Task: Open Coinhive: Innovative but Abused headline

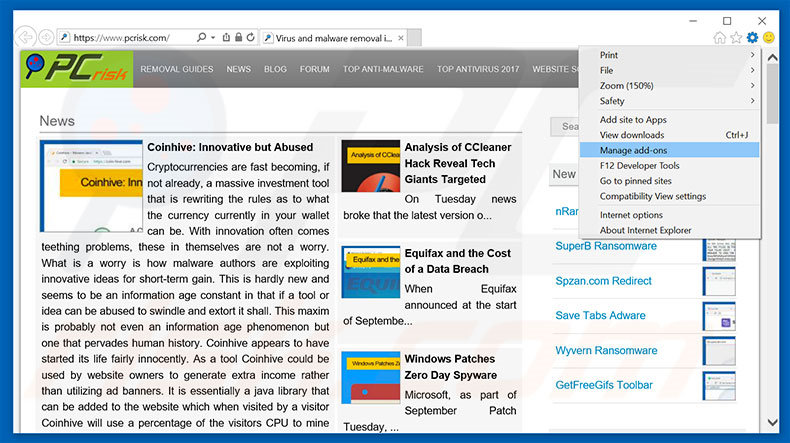Action: pyautogui.click(x=230, y=147)
